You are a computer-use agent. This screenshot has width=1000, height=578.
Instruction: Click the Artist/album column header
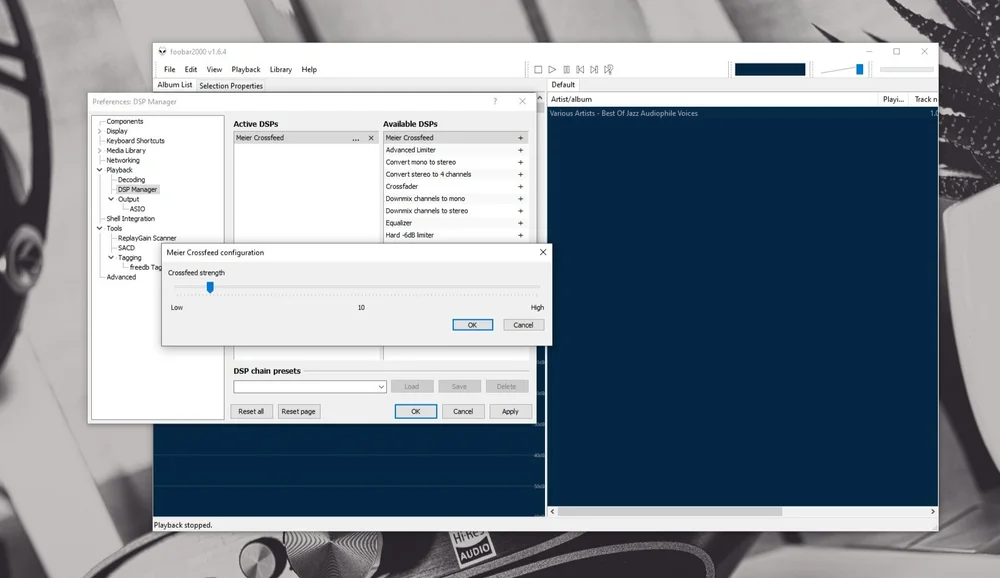[712, 100]
